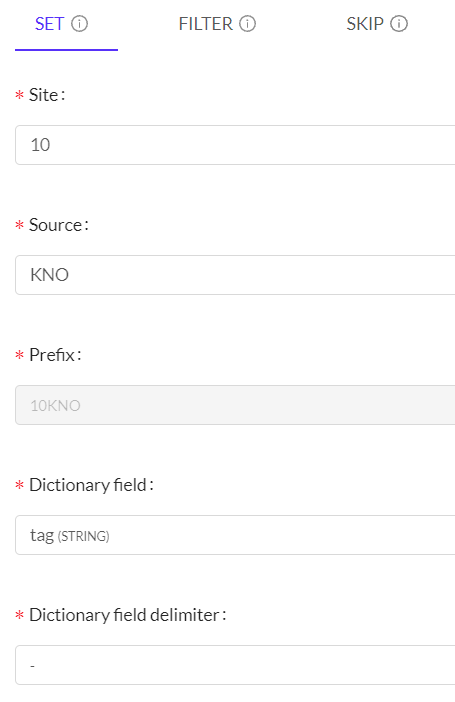Click the red asterisk beside Source

[x=19, y=225]
